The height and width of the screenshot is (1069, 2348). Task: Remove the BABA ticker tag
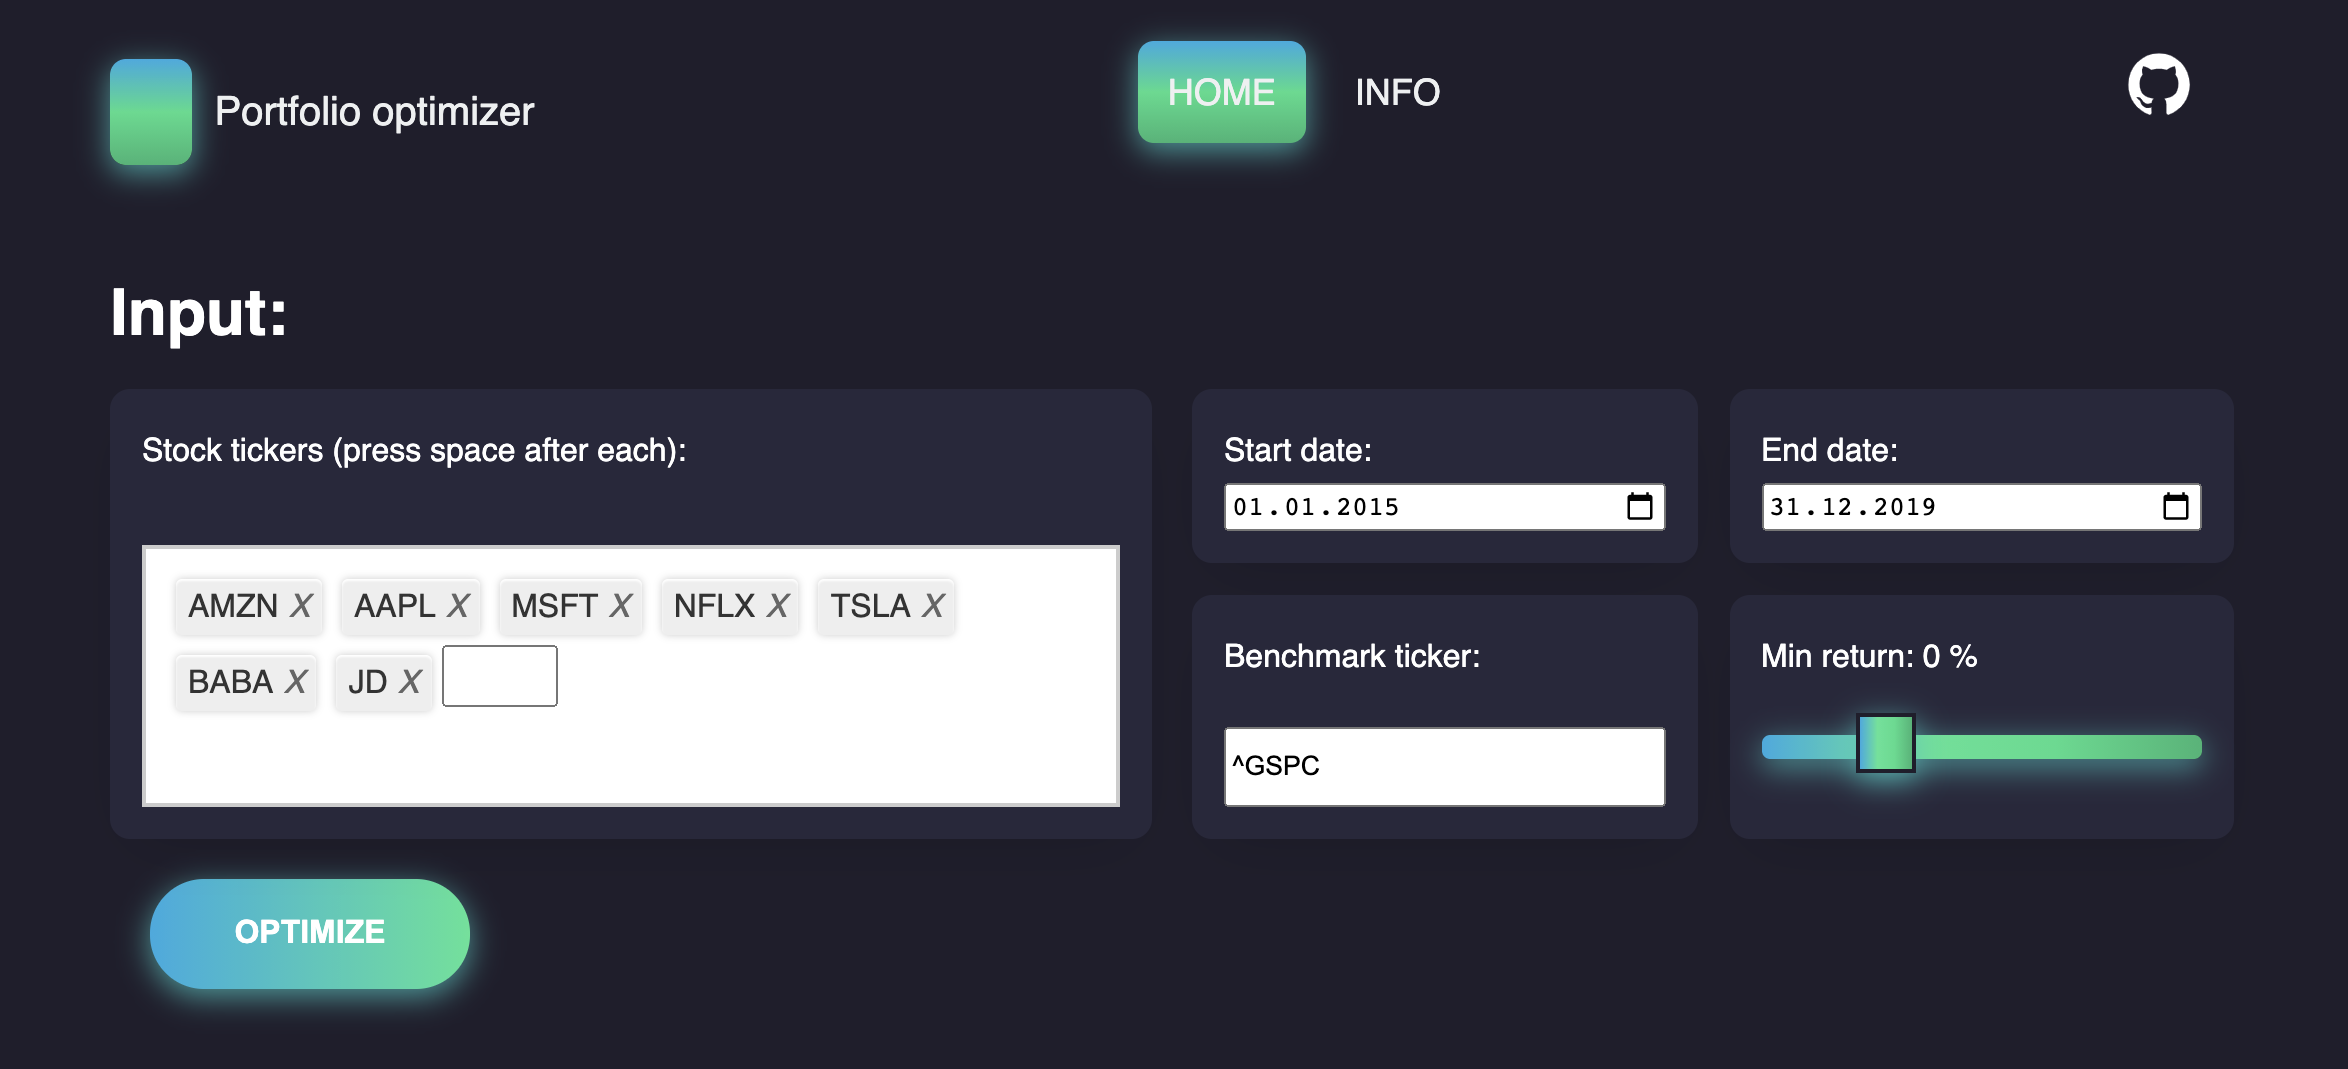coord(295,682)
